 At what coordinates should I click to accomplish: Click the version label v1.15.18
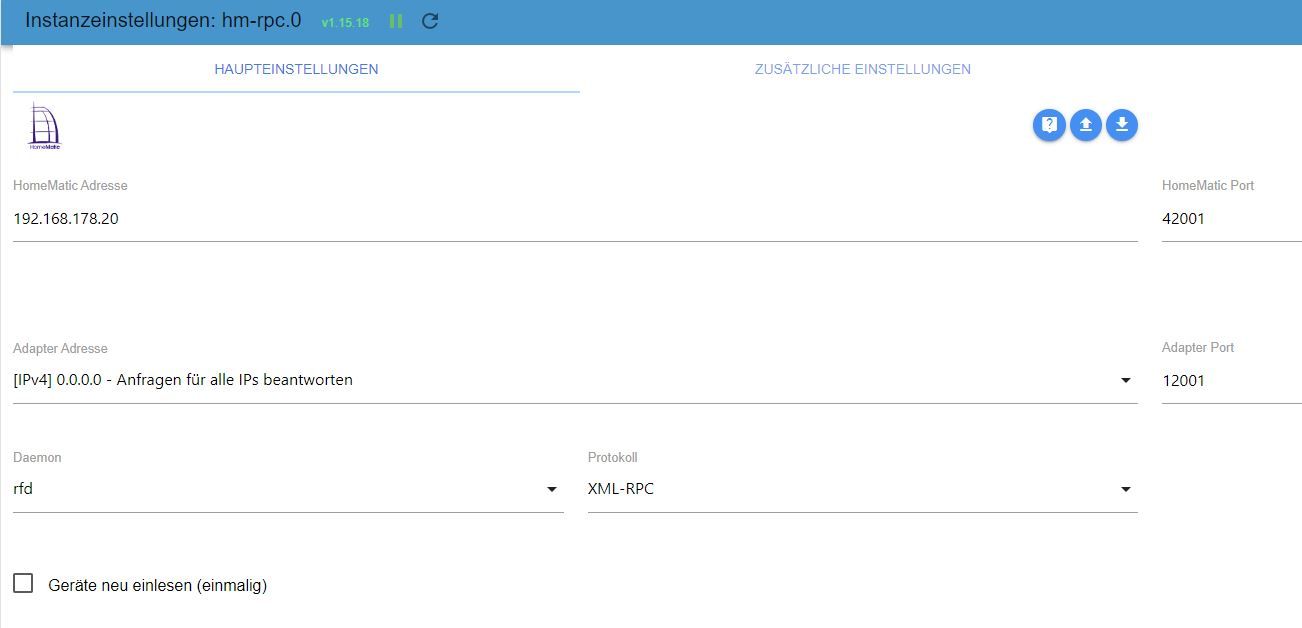pyautogui.click(x=345, y=22)
